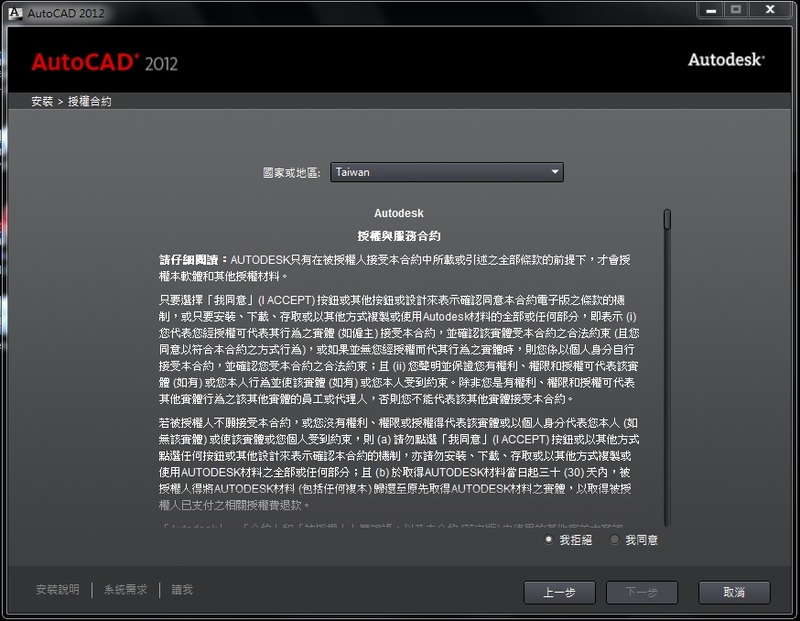This screenshot has width=800, height=621.
Task: Click the 取消 (Cancel) button
Action: click(734, 592)
